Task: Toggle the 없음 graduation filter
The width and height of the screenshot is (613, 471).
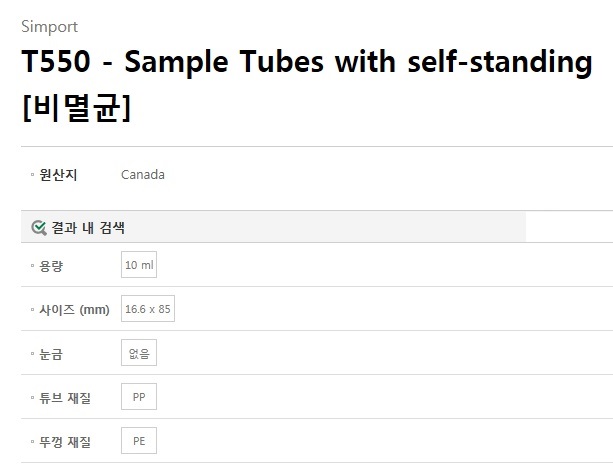Action: 139,353
